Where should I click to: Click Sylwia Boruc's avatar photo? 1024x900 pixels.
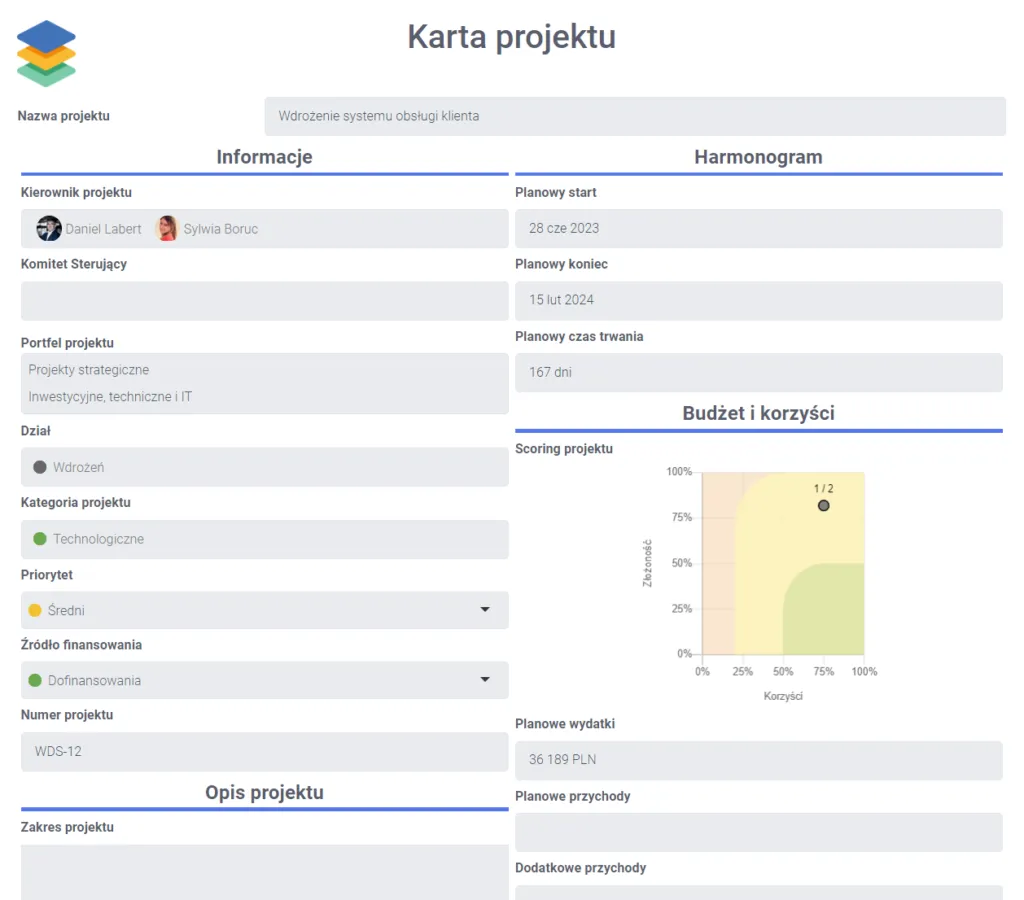pyautogui.click(x=166, y=228)
